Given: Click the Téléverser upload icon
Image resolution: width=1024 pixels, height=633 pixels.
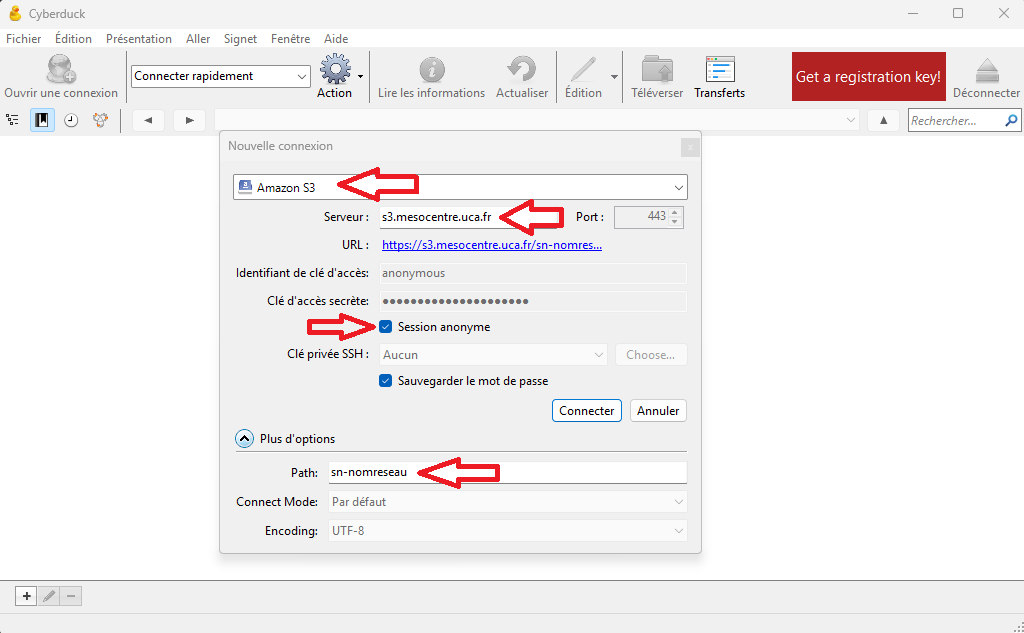Looking at the screenshot, I should pyautogui.click(x=657, y=69).
